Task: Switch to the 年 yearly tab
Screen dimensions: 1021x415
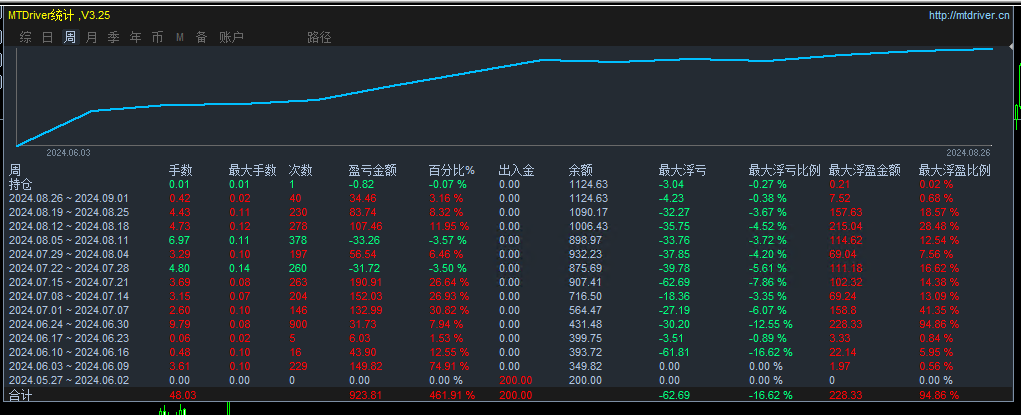Action: click(x=135, y=37)
